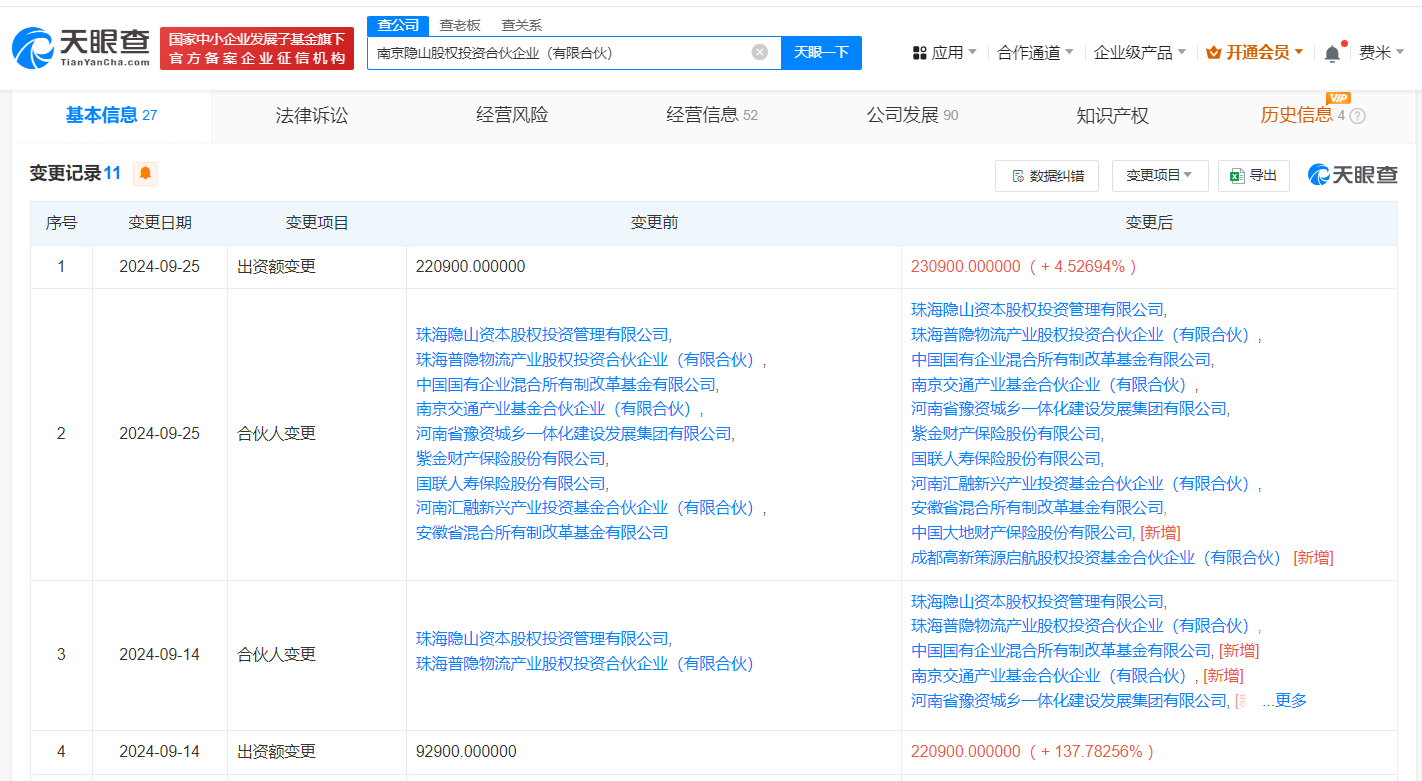Click the 92900.000000 value in record 4
Viewport: 1422px width, 781px height.
click(466, 751)
